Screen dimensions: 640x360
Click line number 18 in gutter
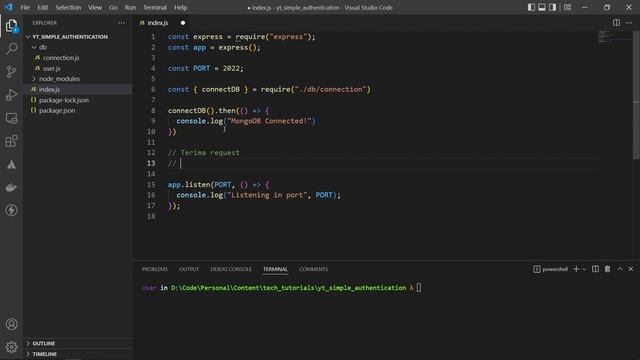[151, 216]
